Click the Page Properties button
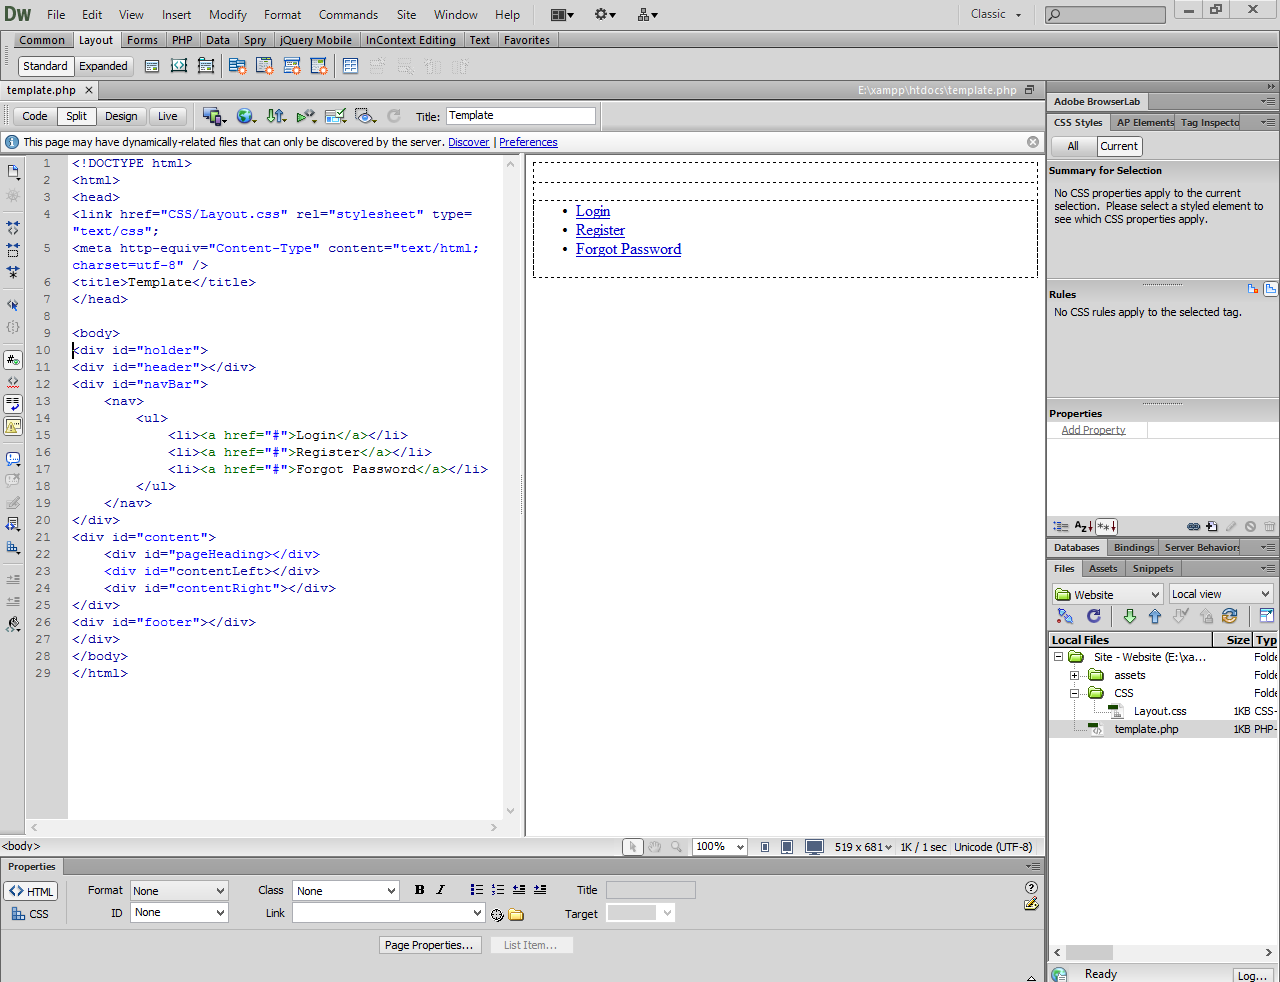 429,945
